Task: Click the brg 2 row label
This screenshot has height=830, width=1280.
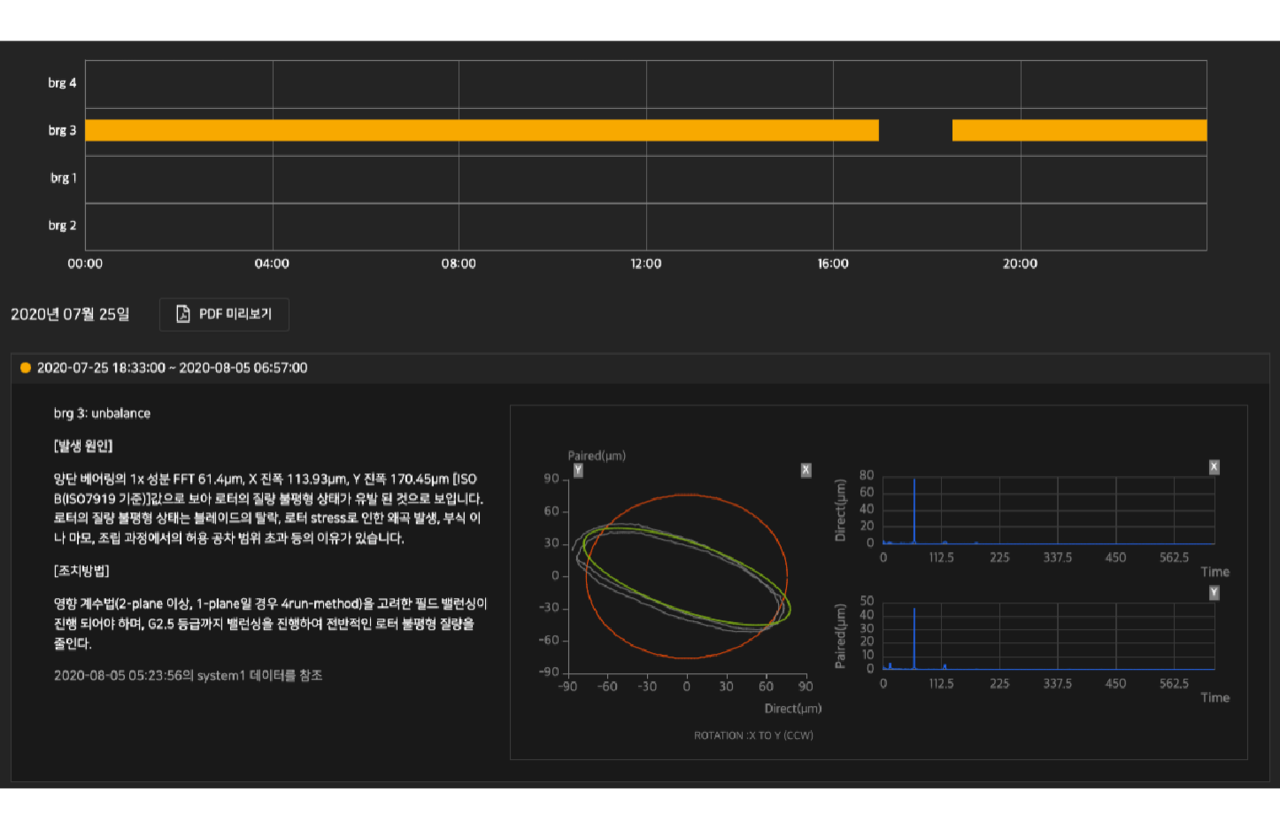Action: coord(62,226)
